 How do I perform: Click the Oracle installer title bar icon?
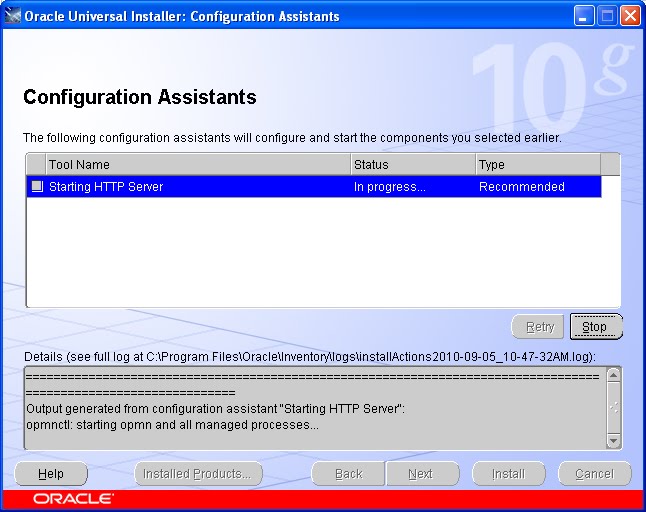pyautogui.click(x=12, y=16)
